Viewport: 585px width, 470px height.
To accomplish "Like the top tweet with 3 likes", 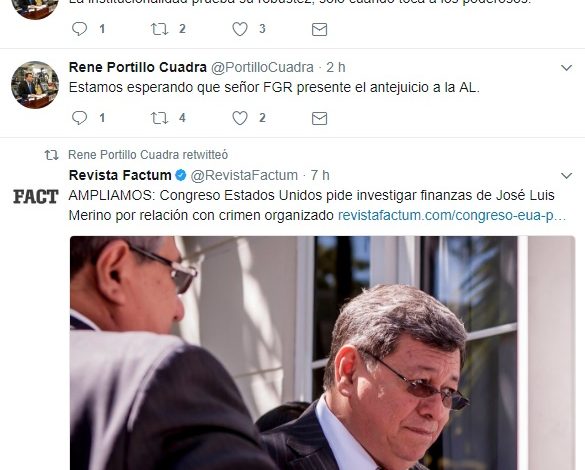I will 240,29.
